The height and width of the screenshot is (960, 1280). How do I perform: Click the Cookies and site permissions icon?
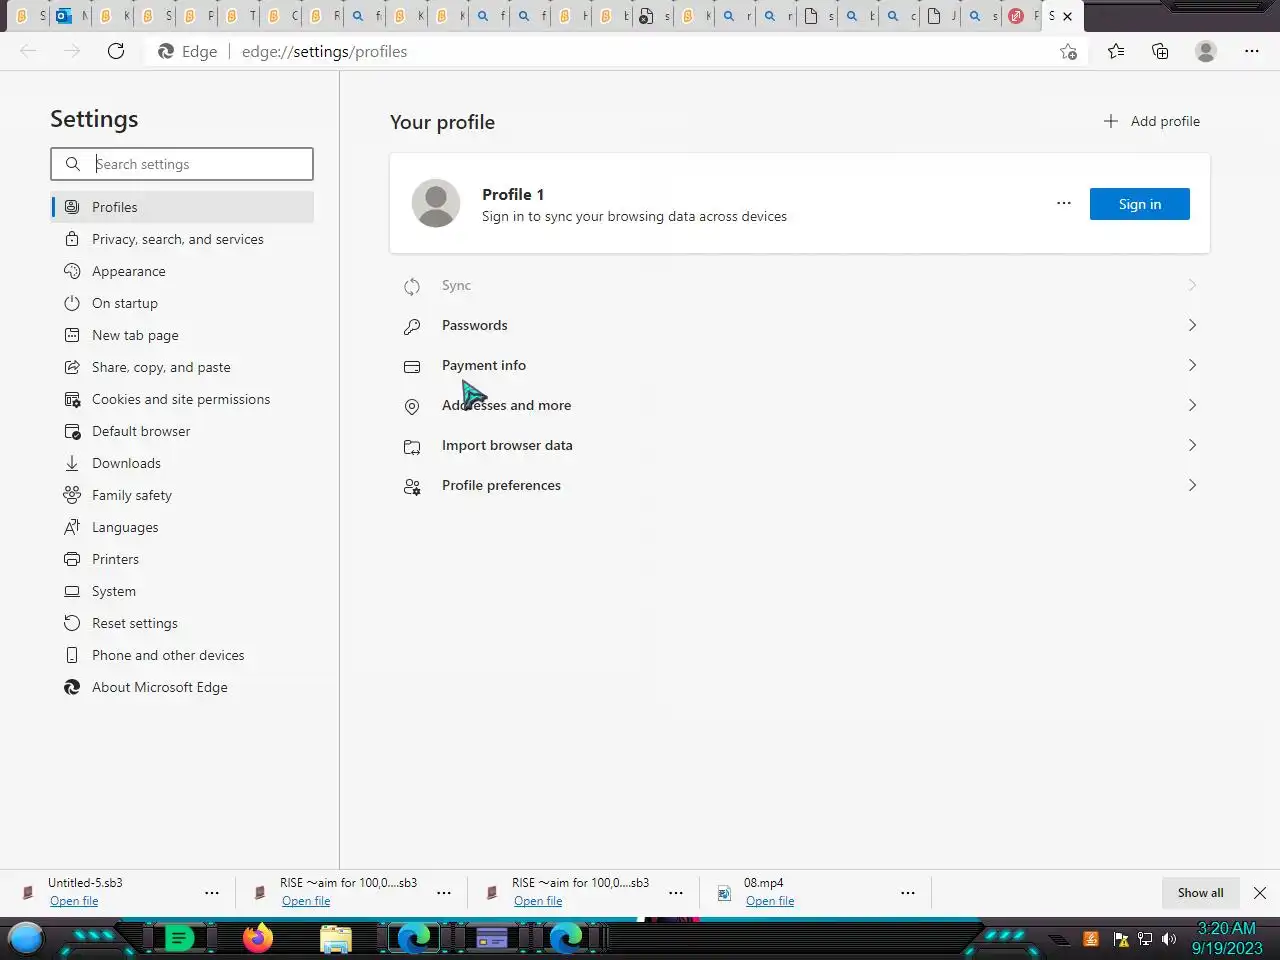(72, 399)
